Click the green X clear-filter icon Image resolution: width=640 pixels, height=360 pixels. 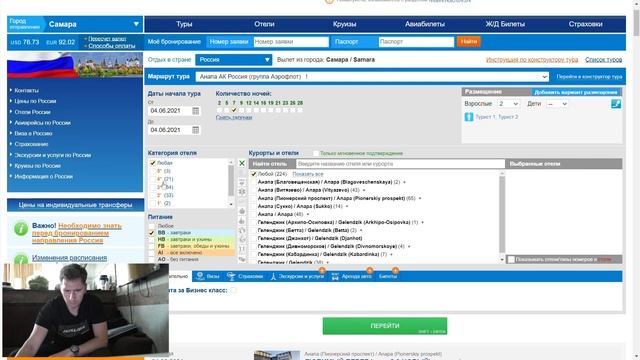click(242, 163)
